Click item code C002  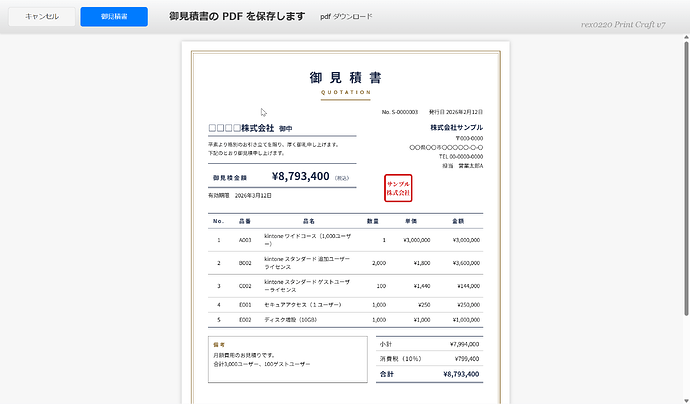[245, 286]
